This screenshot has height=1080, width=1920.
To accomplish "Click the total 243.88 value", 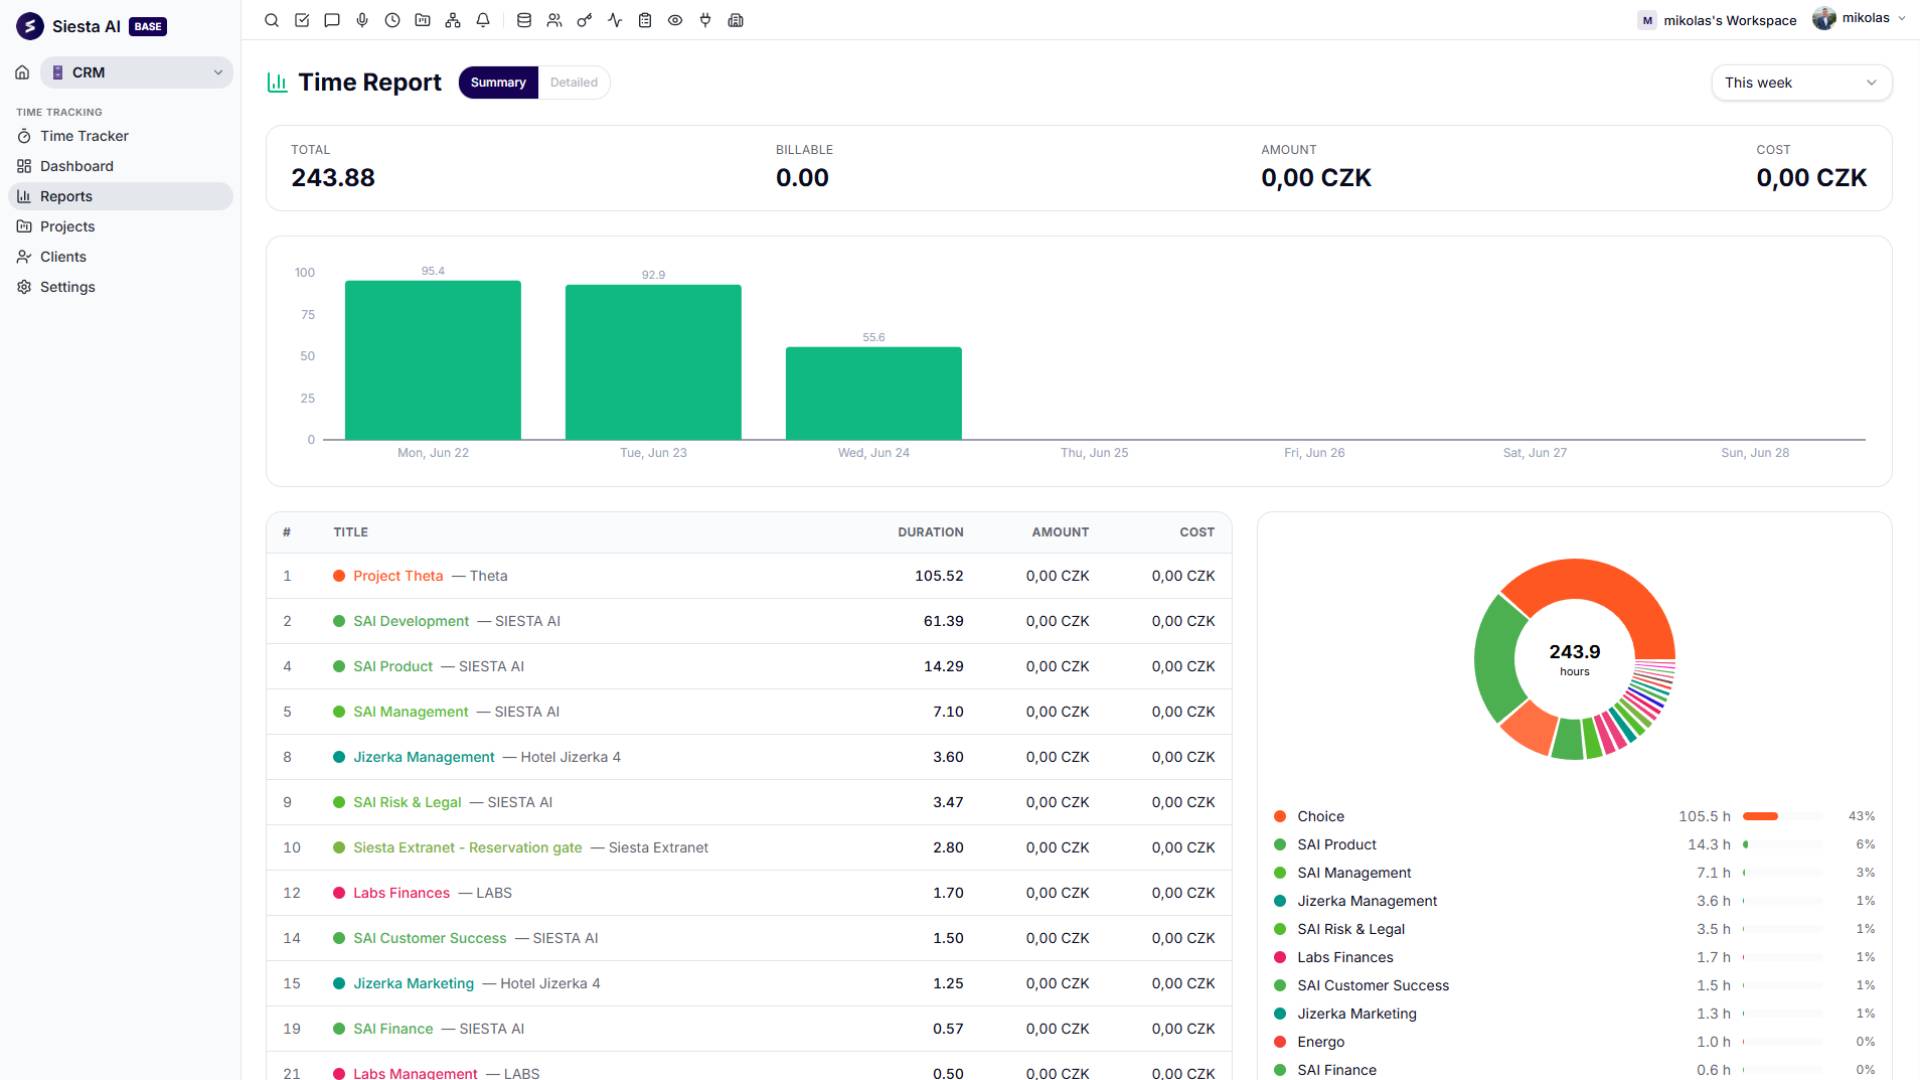I will [333, 178].
